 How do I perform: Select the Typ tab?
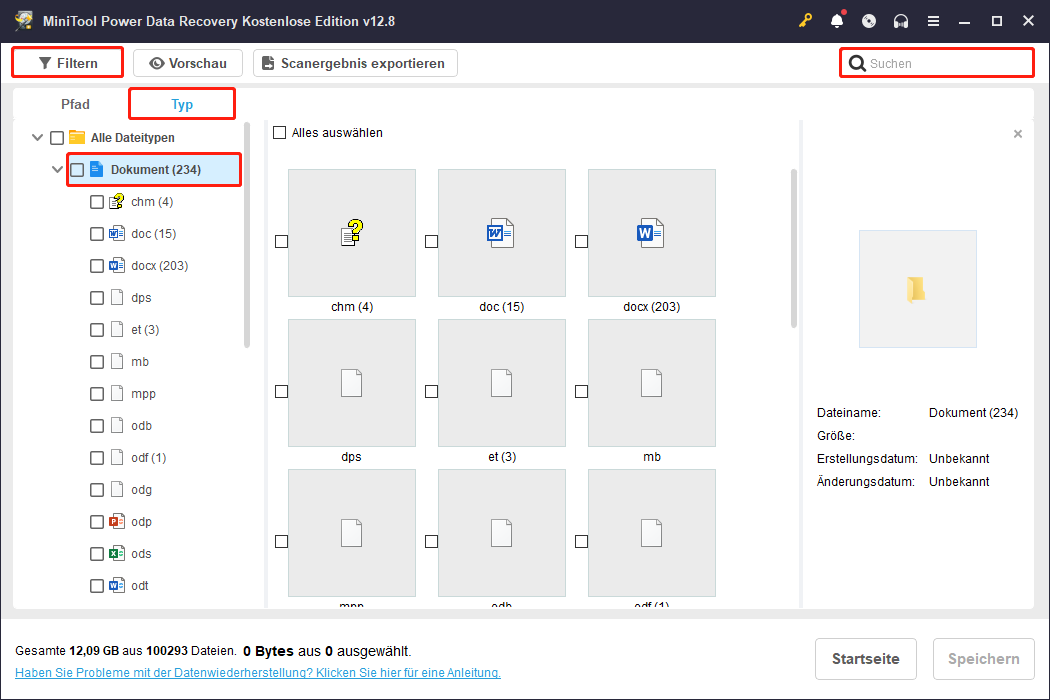181,103
